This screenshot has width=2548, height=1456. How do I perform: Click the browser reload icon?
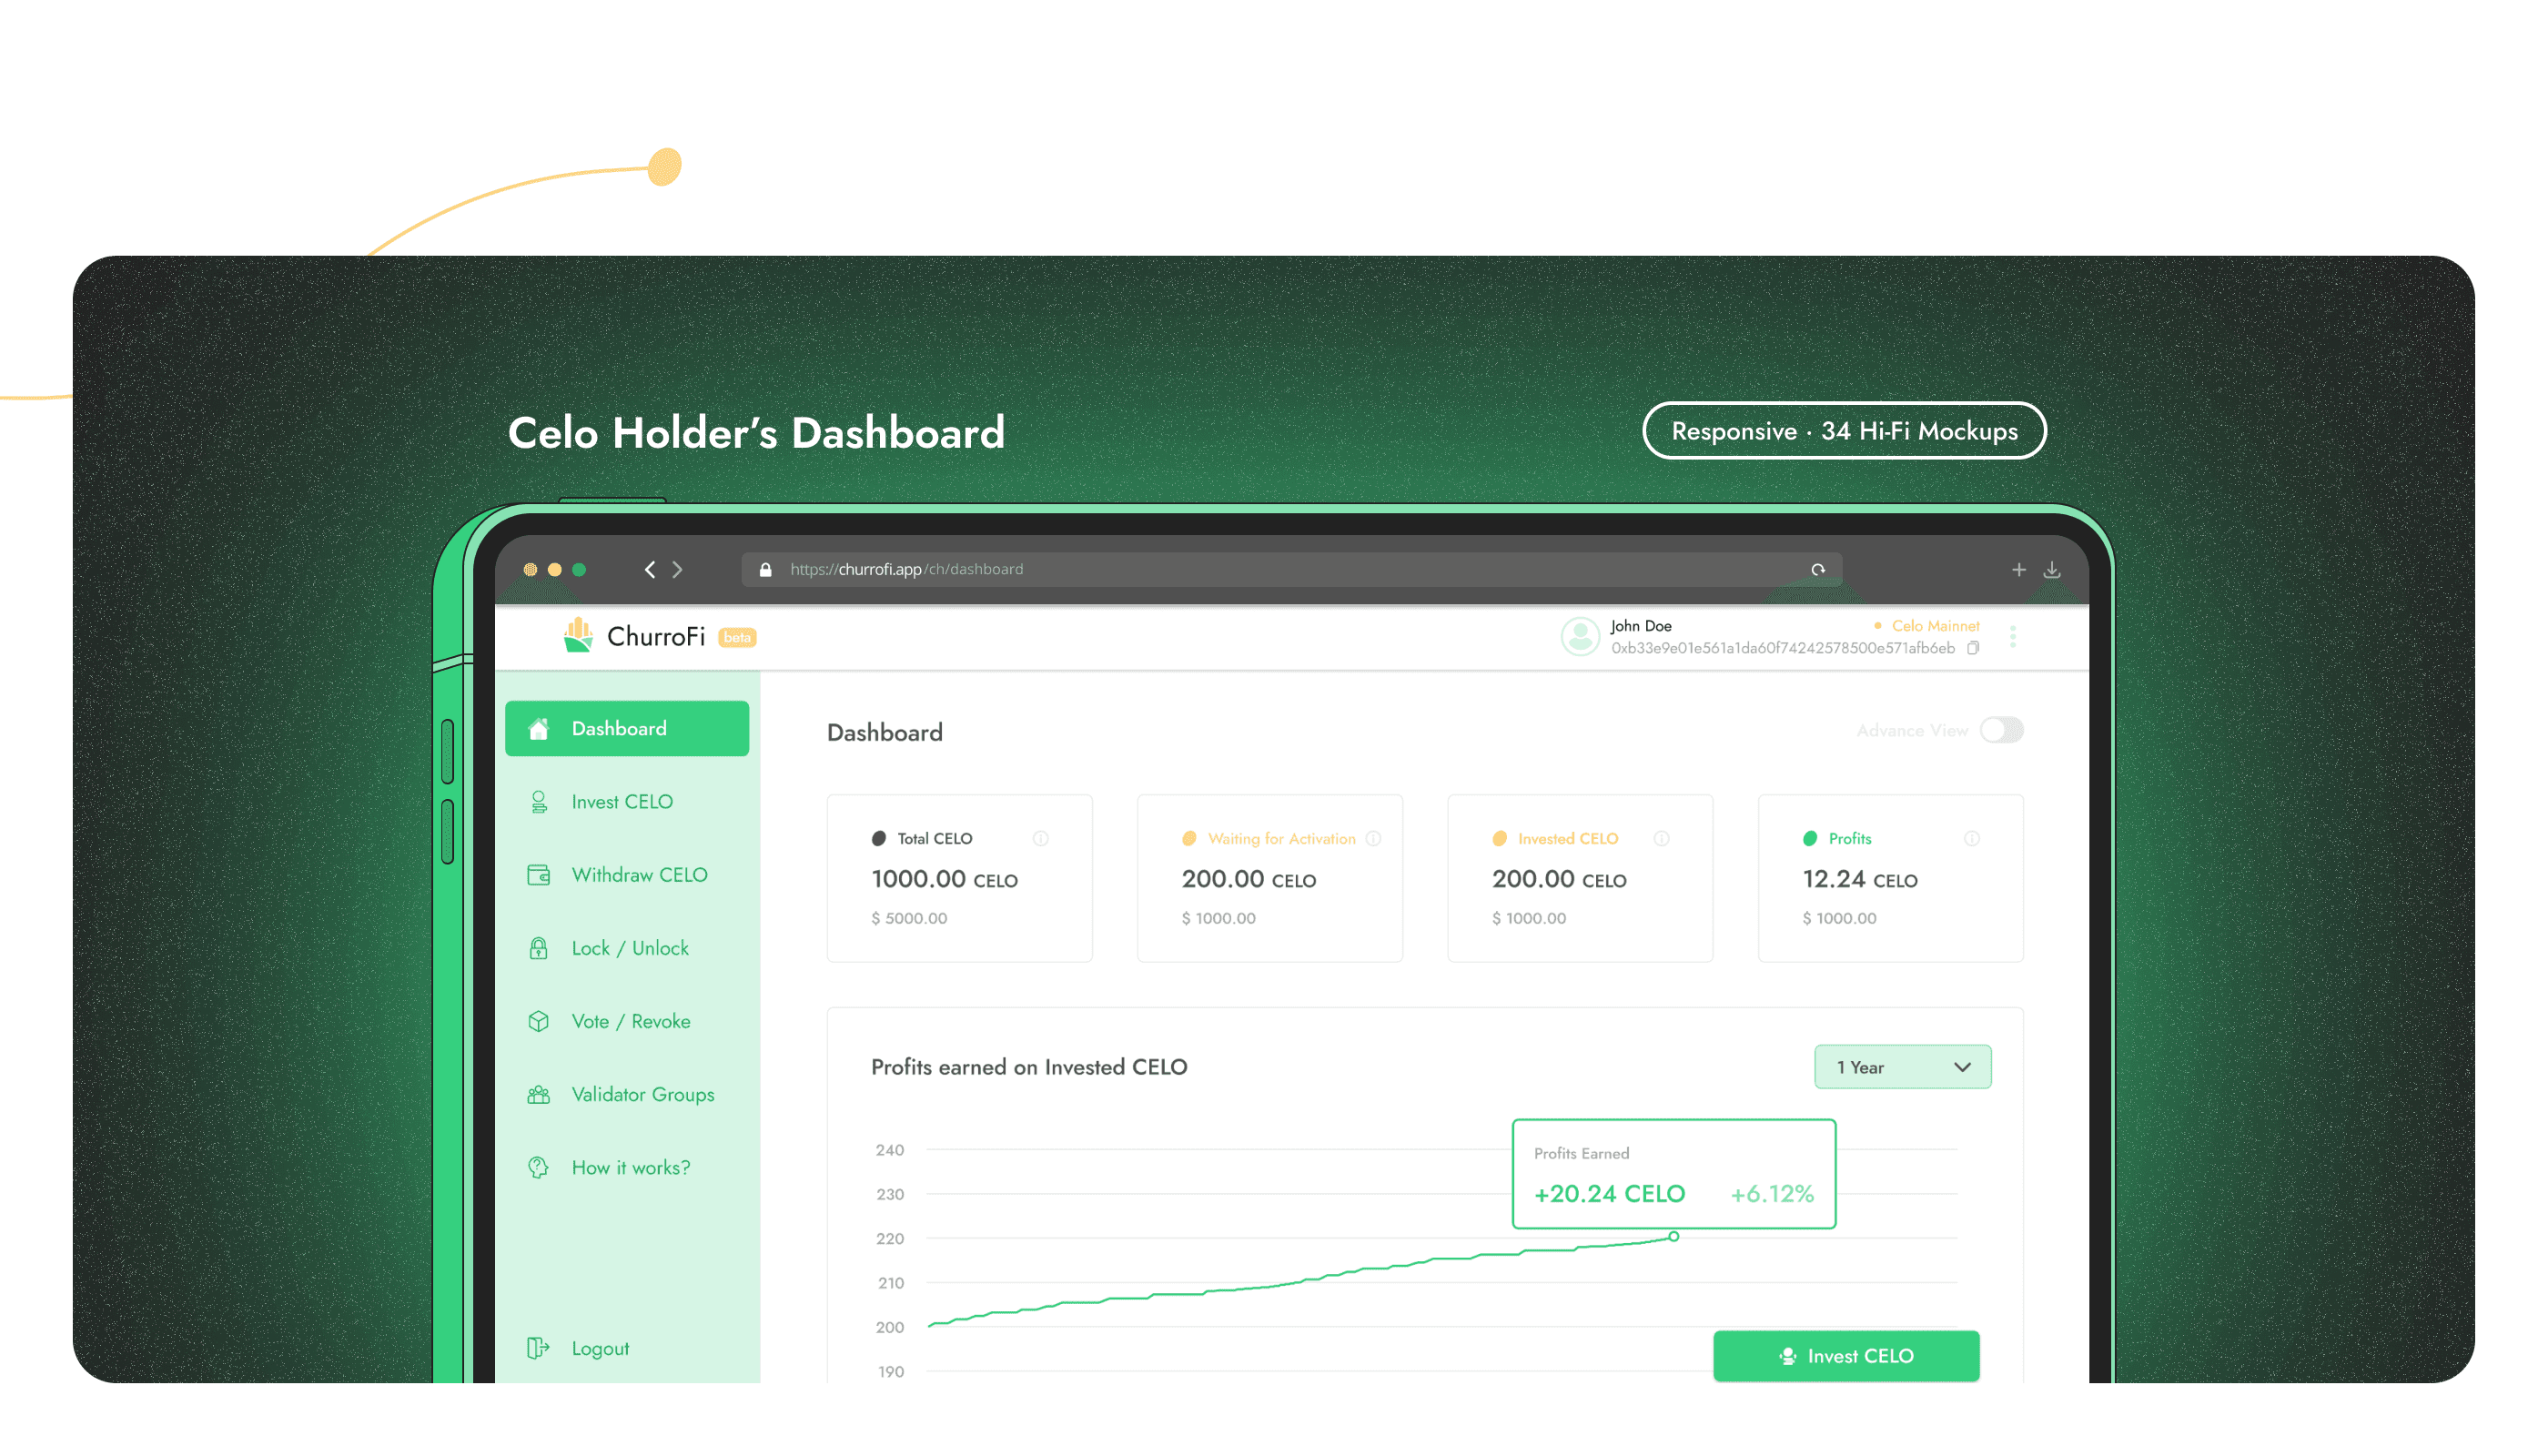coord(1817,570)
